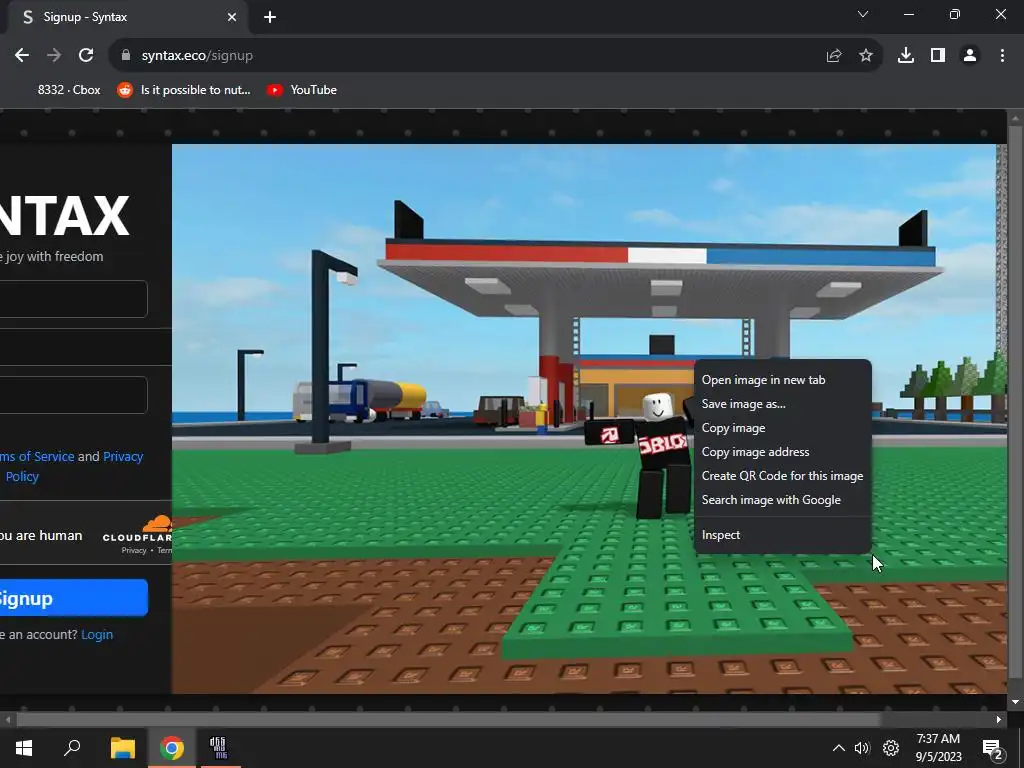
Task: Show hidden system tray icons
Action: [x=839, y=748]
